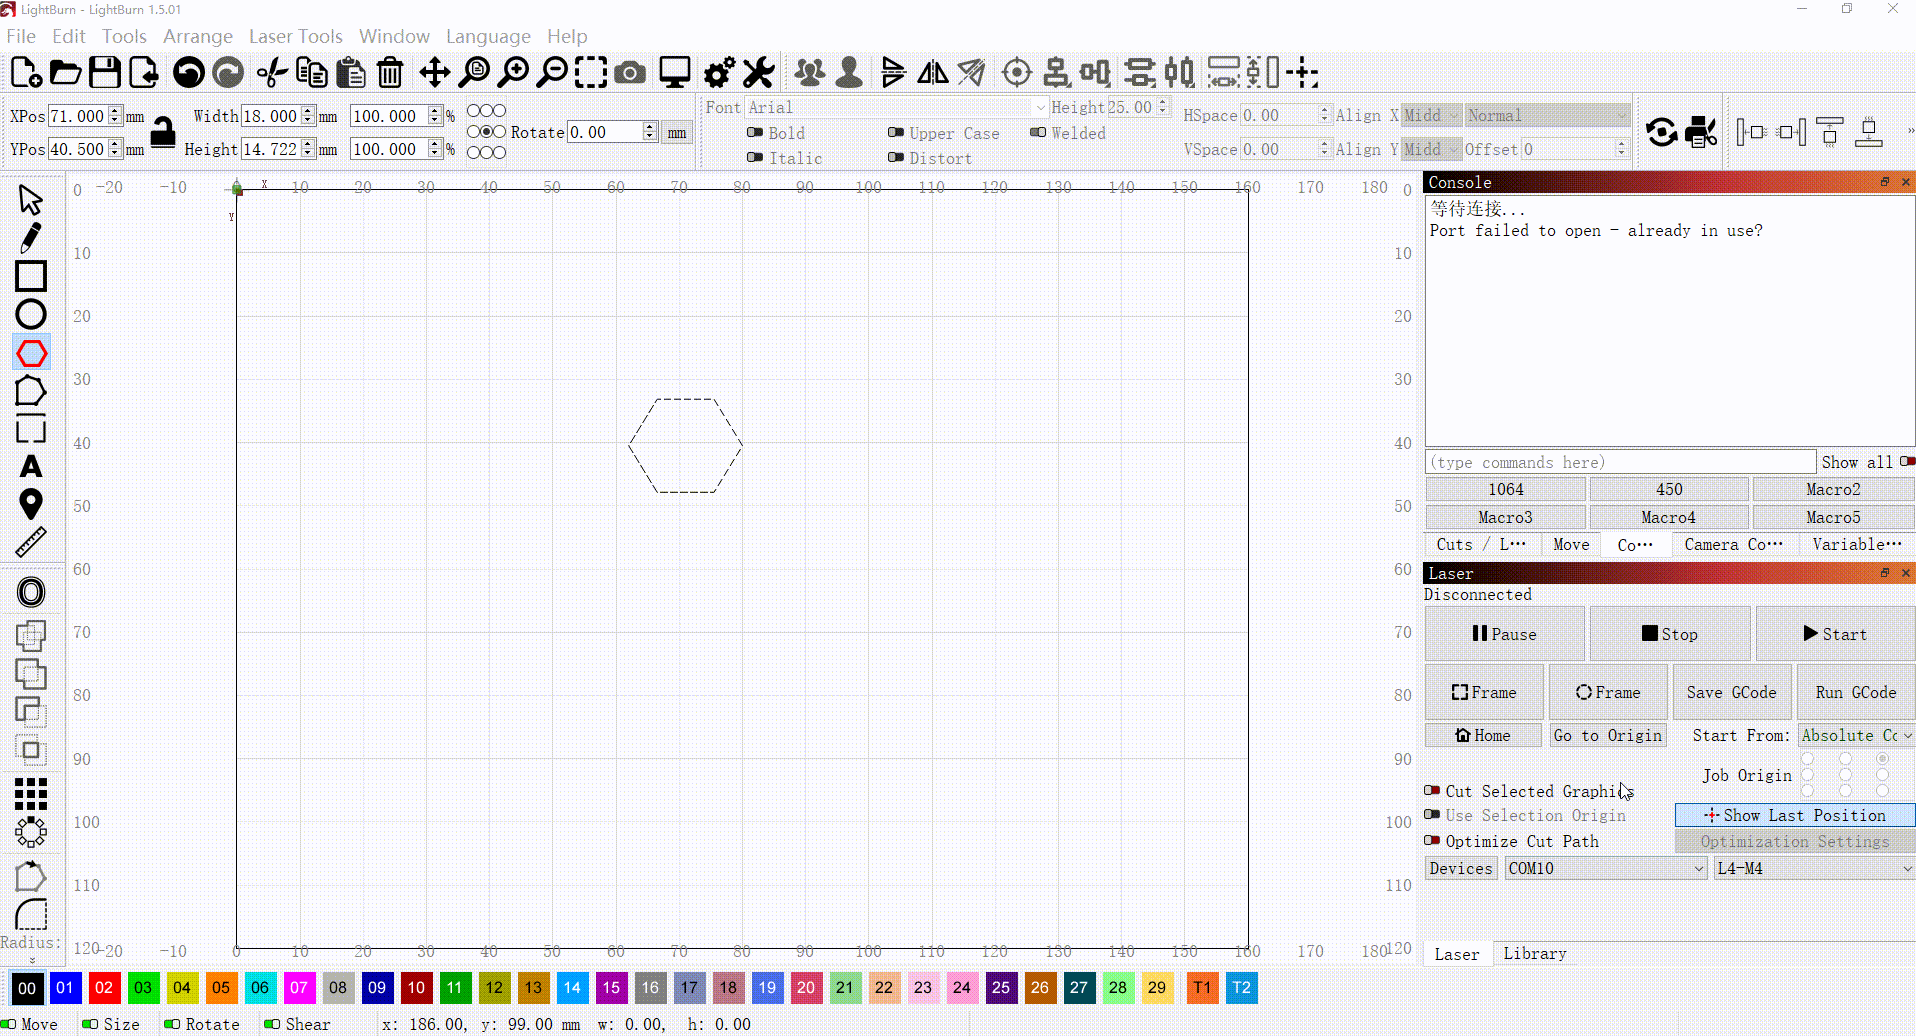The image size is (1916, 1036).
Task: Select the red 02 layer color swatch
Action: [104, 988]
